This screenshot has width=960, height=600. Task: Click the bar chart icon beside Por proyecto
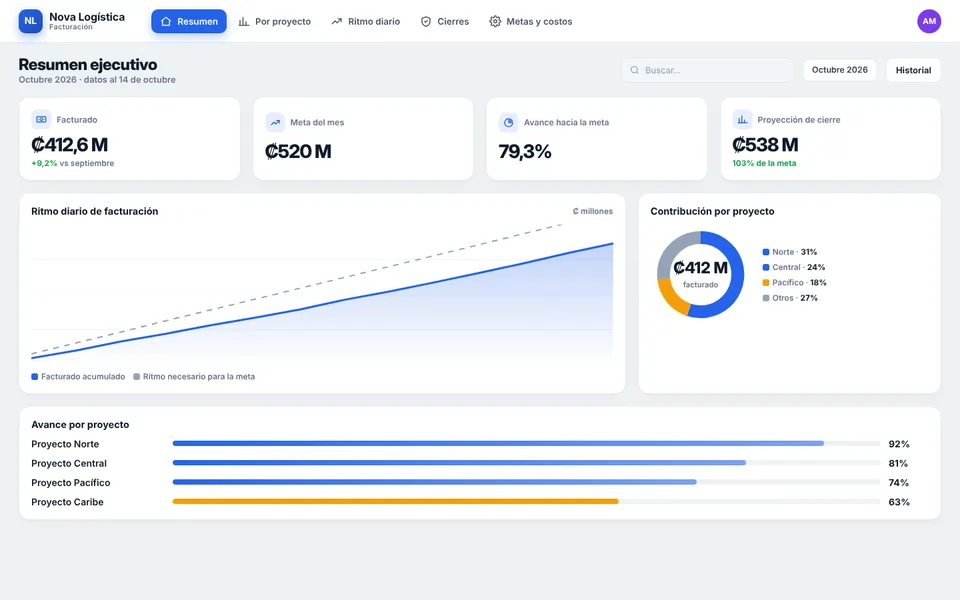pos(244,21)
